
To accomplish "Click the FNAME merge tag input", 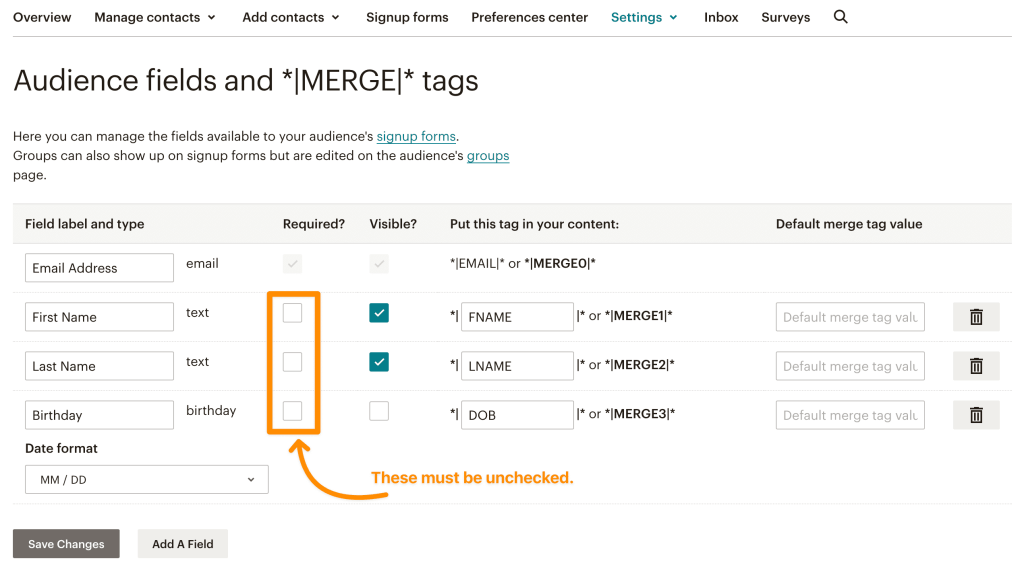I will (516, 317).
